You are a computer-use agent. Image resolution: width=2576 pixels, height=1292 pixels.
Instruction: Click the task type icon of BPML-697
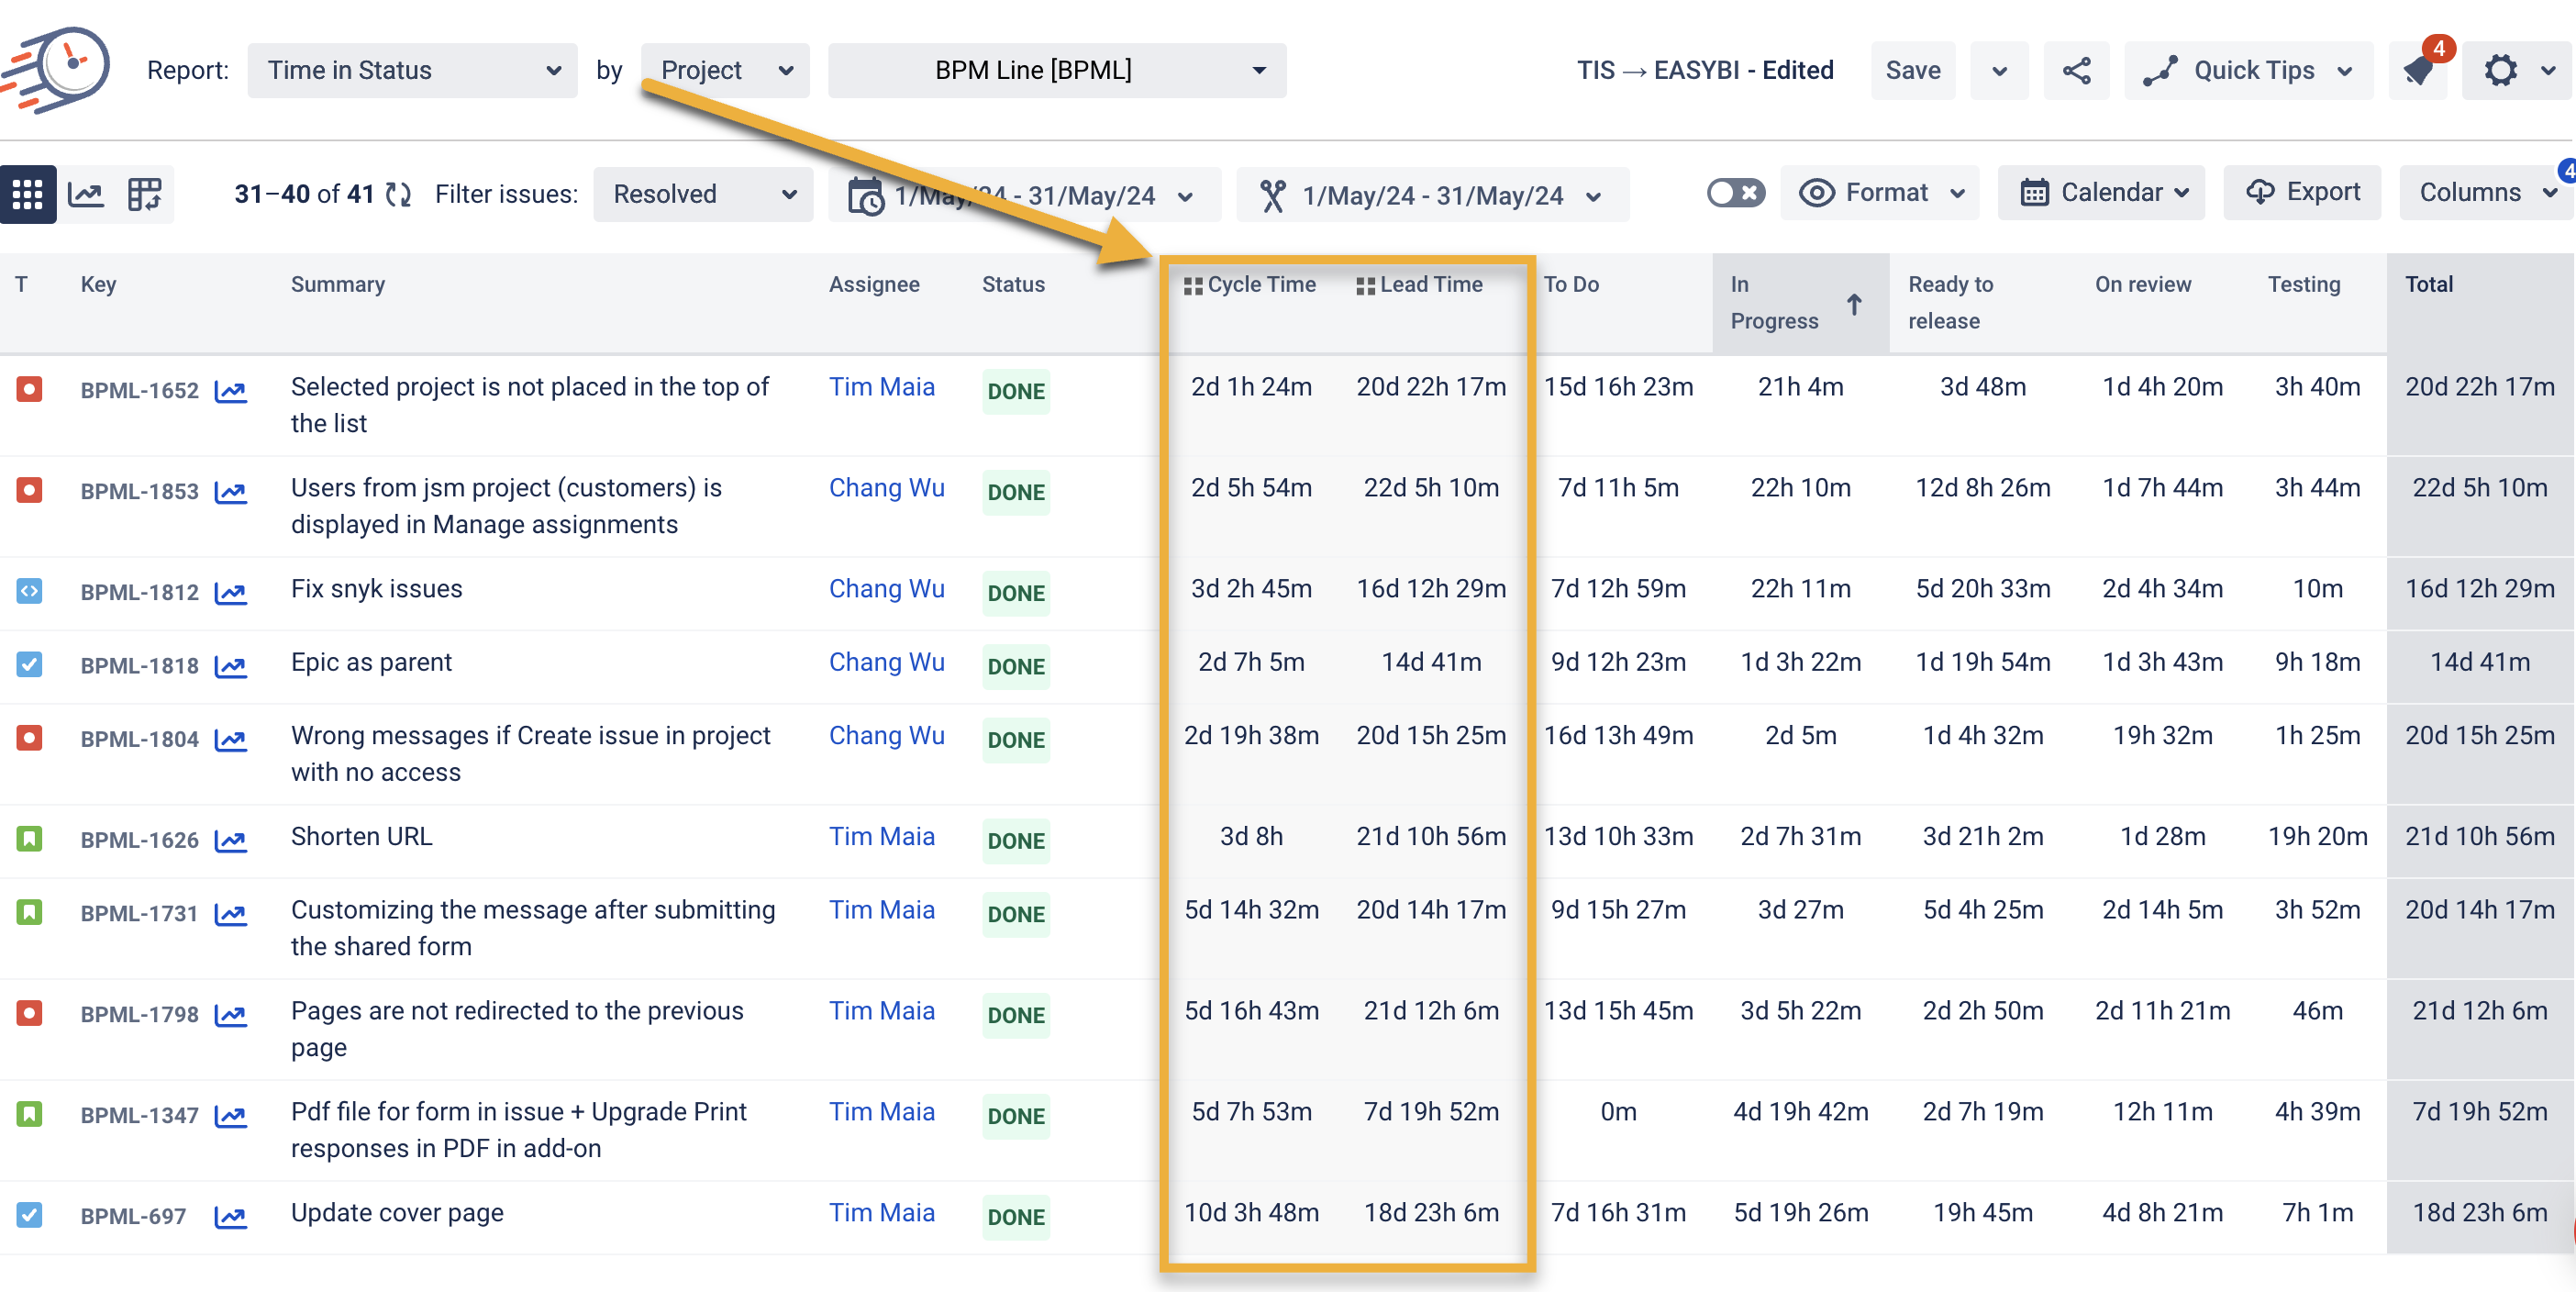pyautogui.click(x=29, y=1215)
